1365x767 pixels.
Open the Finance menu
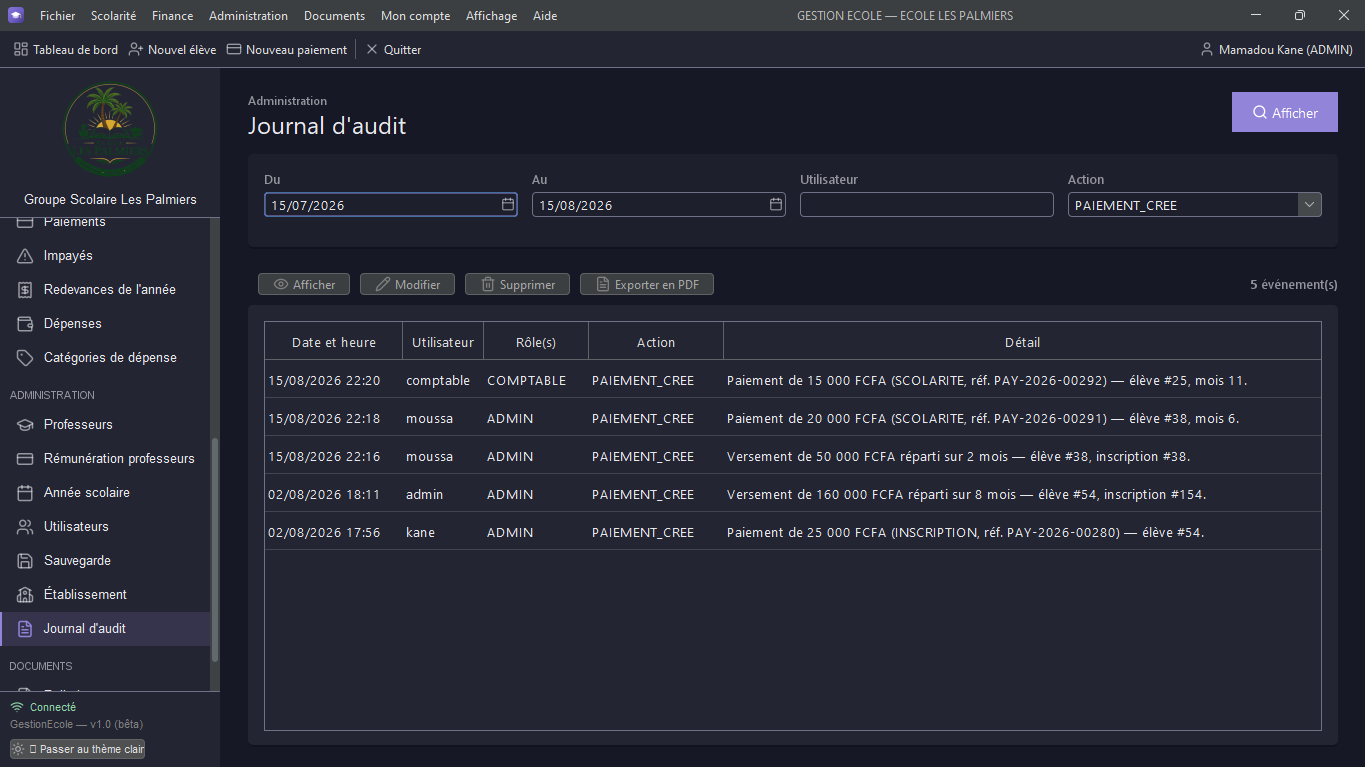click(173, 16)
